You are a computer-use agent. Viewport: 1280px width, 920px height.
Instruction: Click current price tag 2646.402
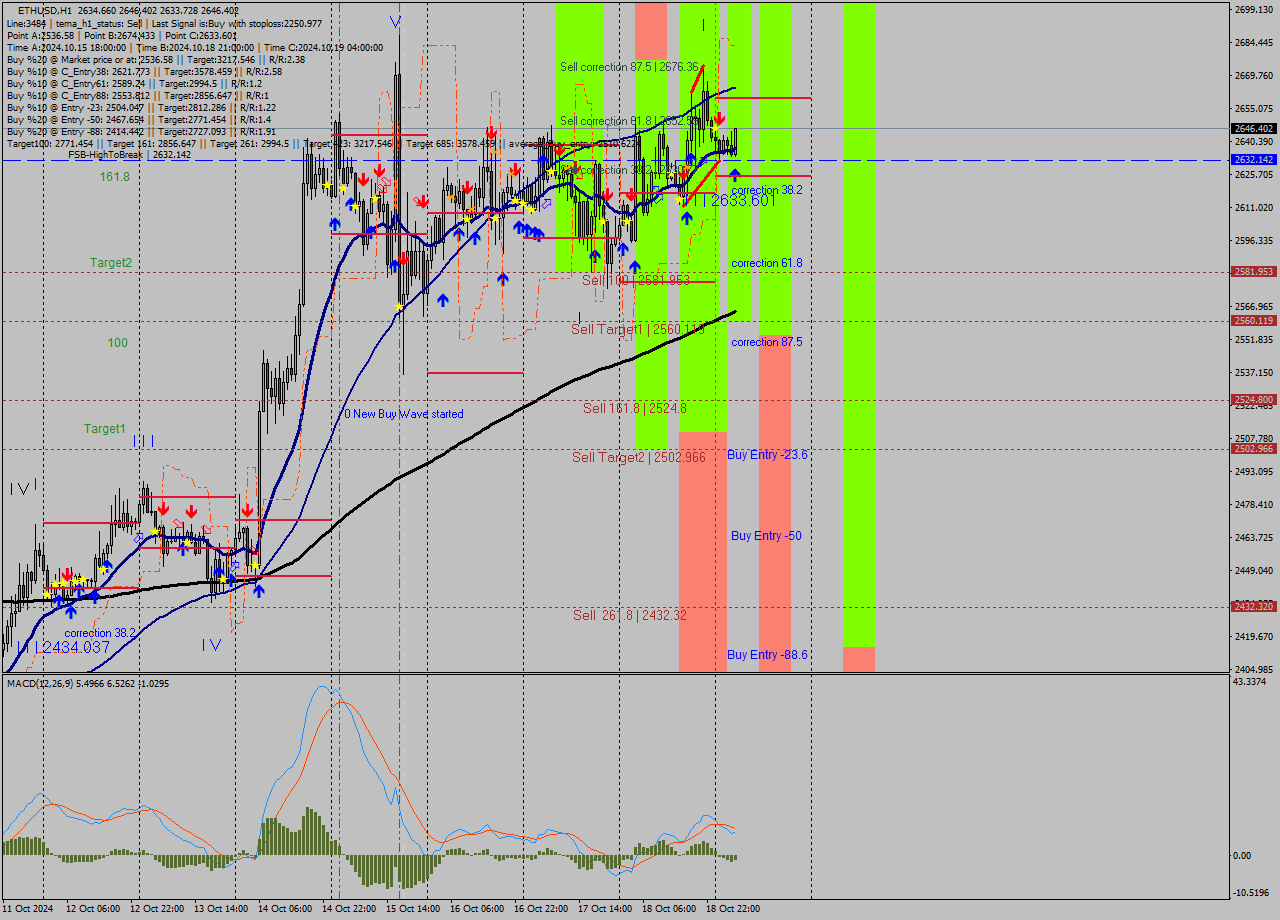(1253, 129)
